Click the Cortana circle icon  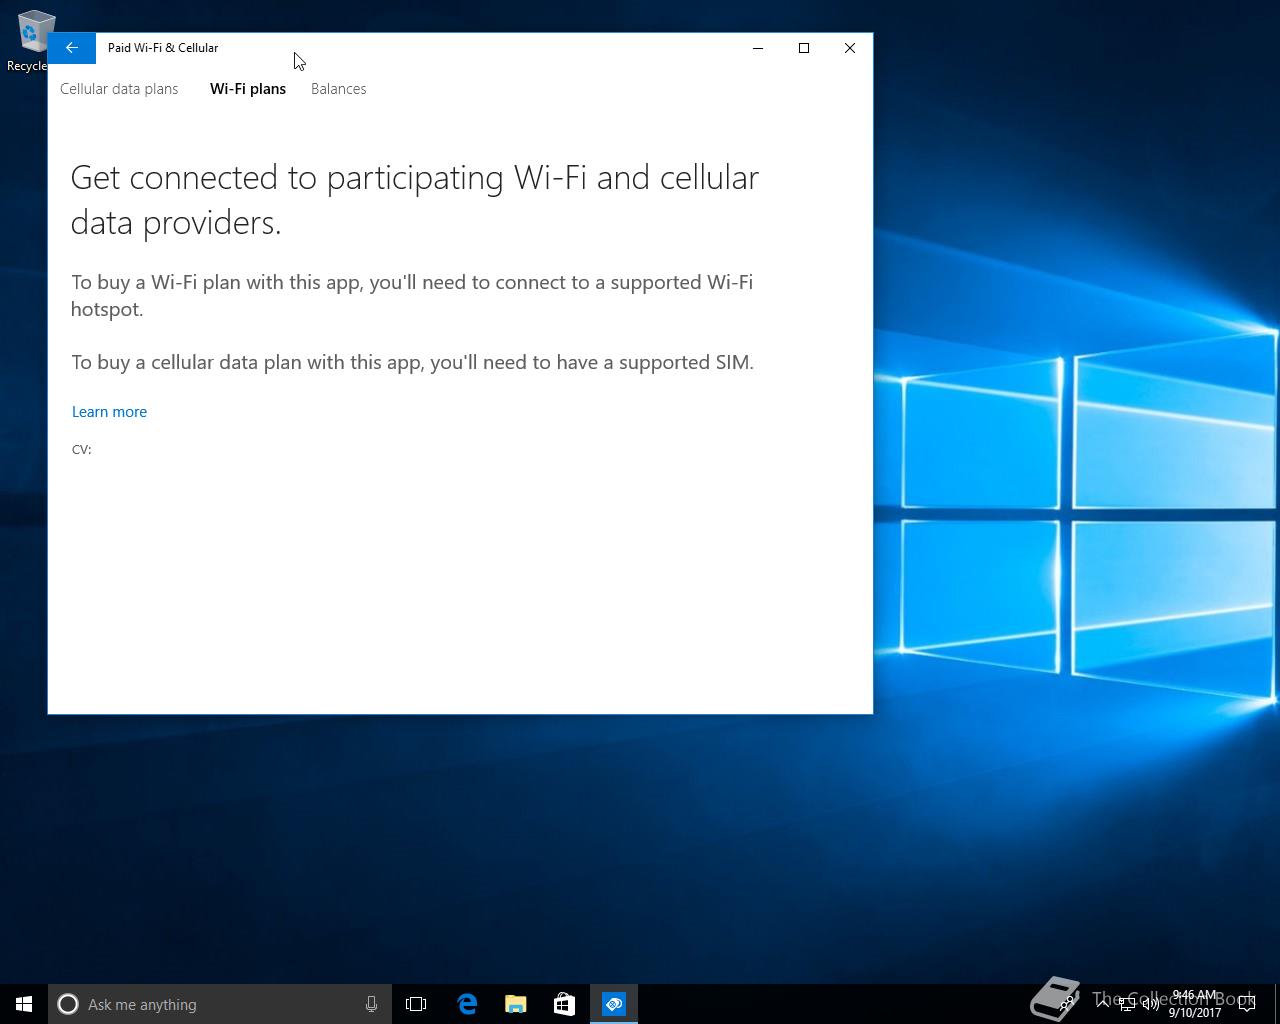click(x=68, y=1004)
